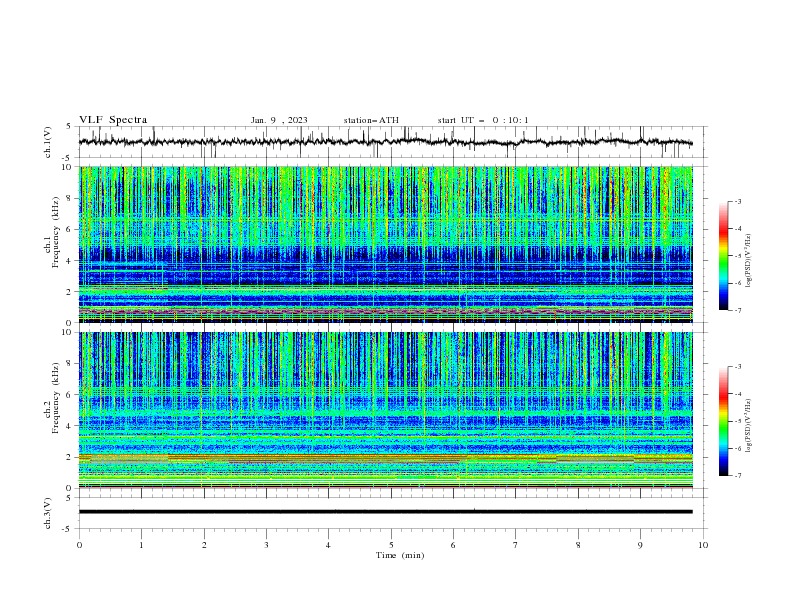Click the ch.2 spectrogram panel

coord(385,410)
